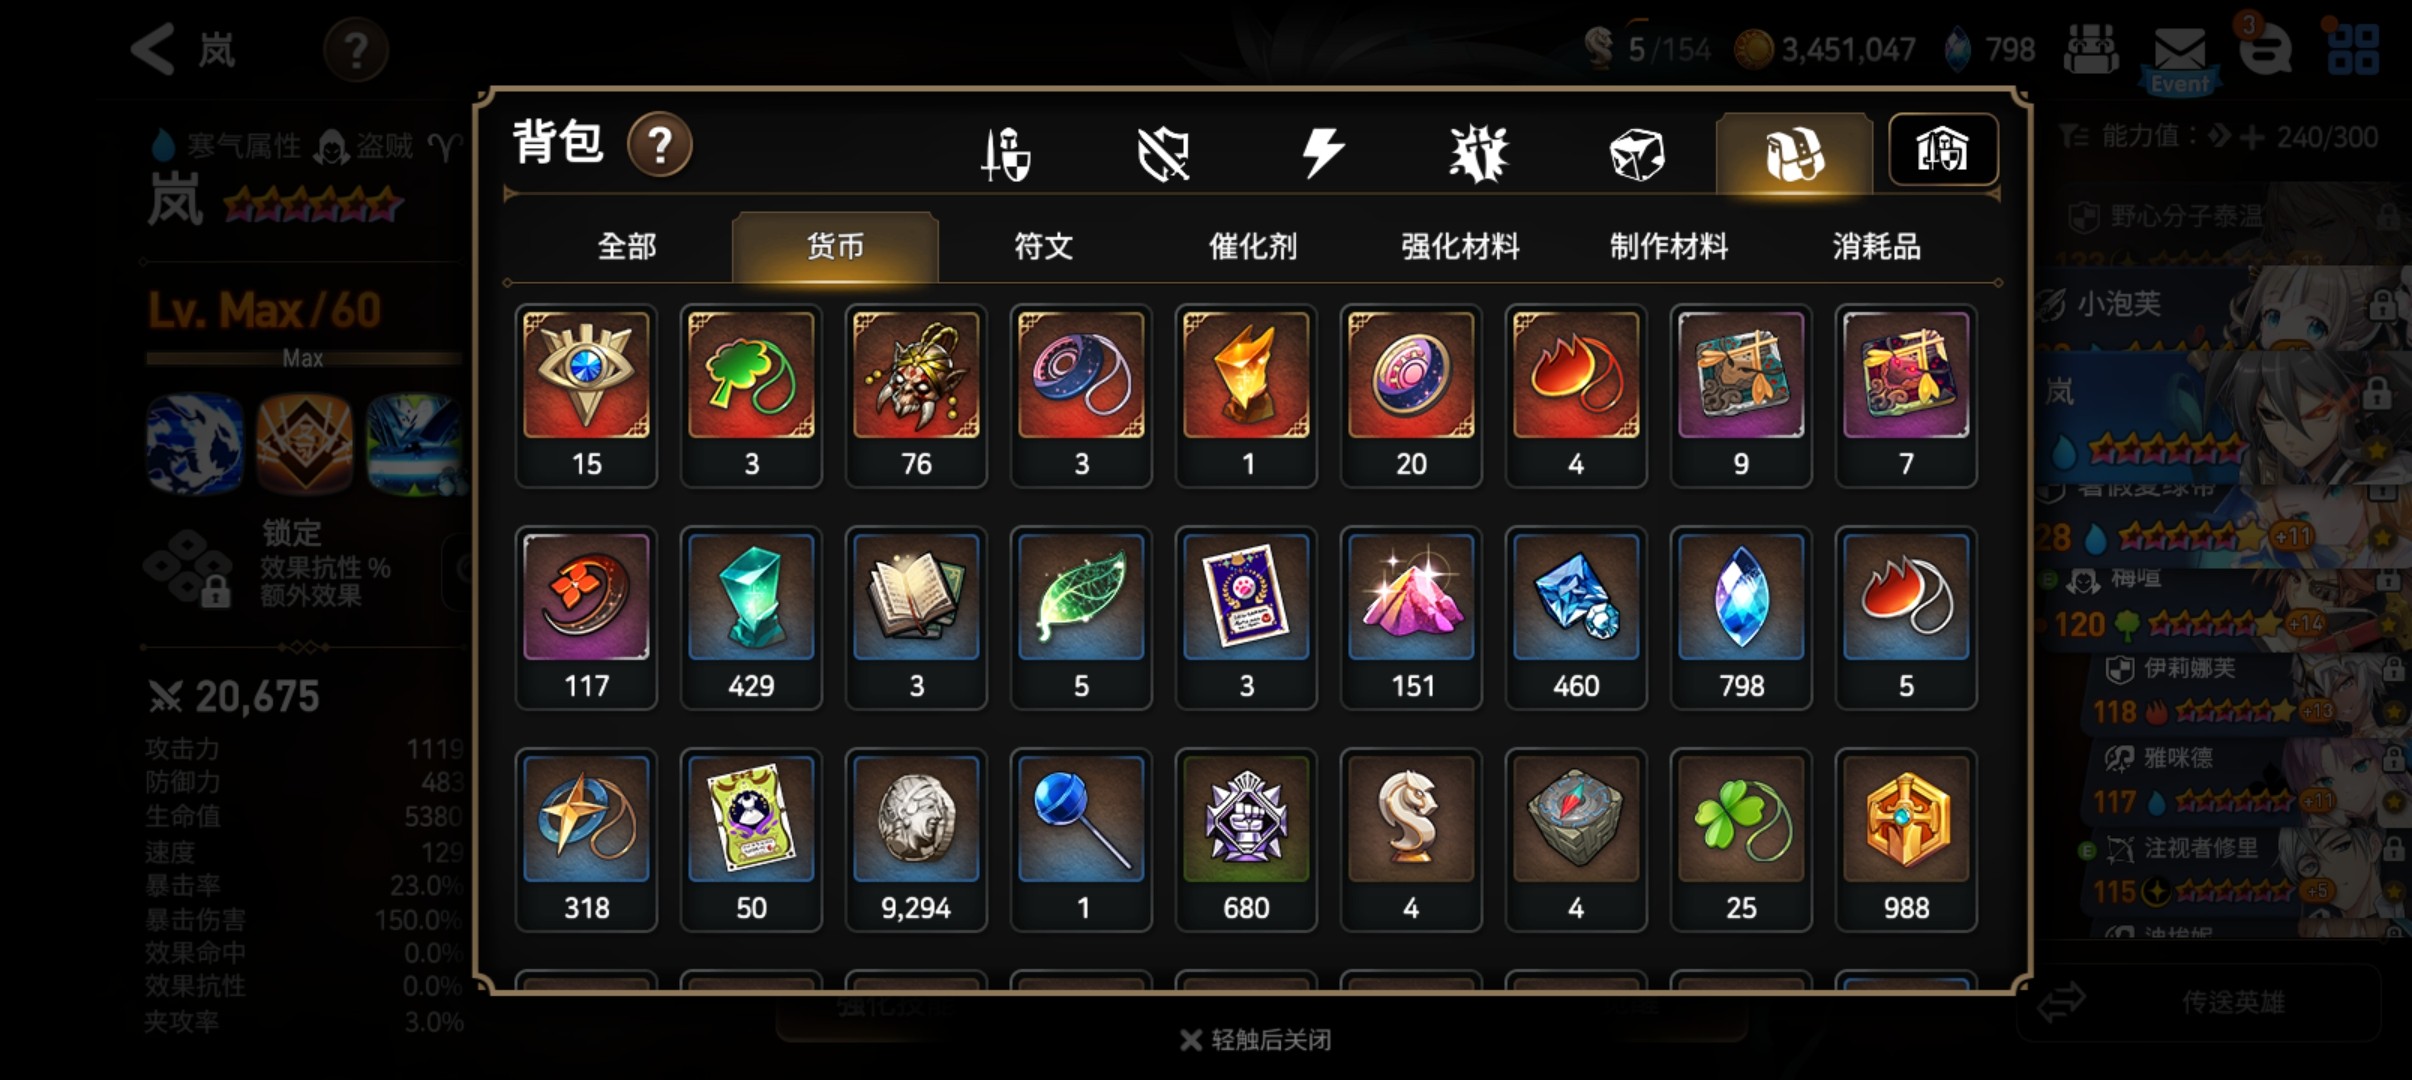Switch to the 符文 tab

[1043, 246]
